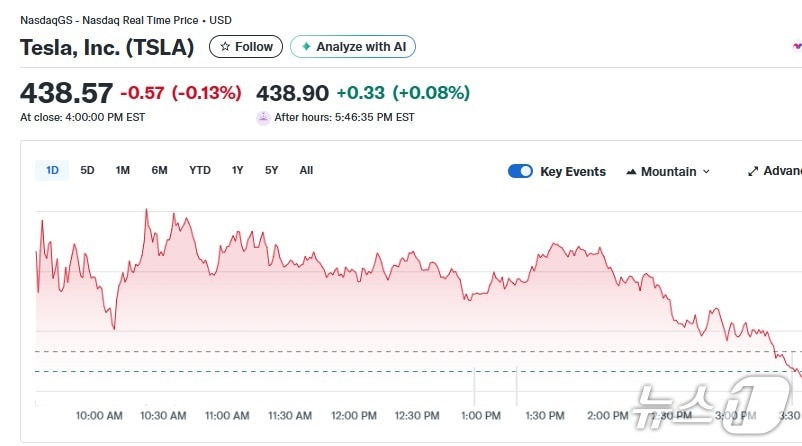
Task: Select the 1D time range tab
Action: (52, 170)
